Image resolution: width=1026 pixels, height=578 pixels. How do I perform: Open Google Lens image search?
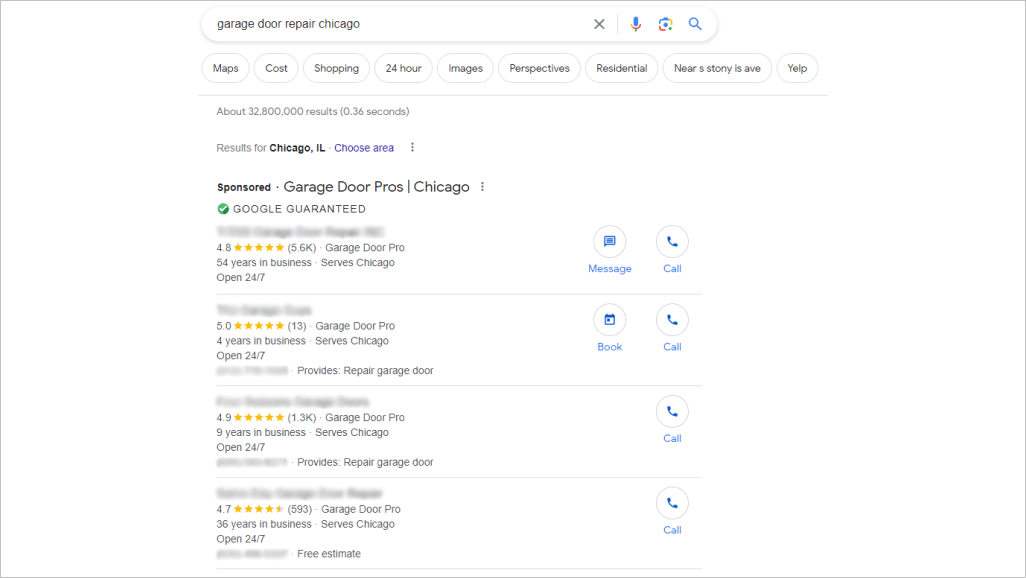[665, 23]
